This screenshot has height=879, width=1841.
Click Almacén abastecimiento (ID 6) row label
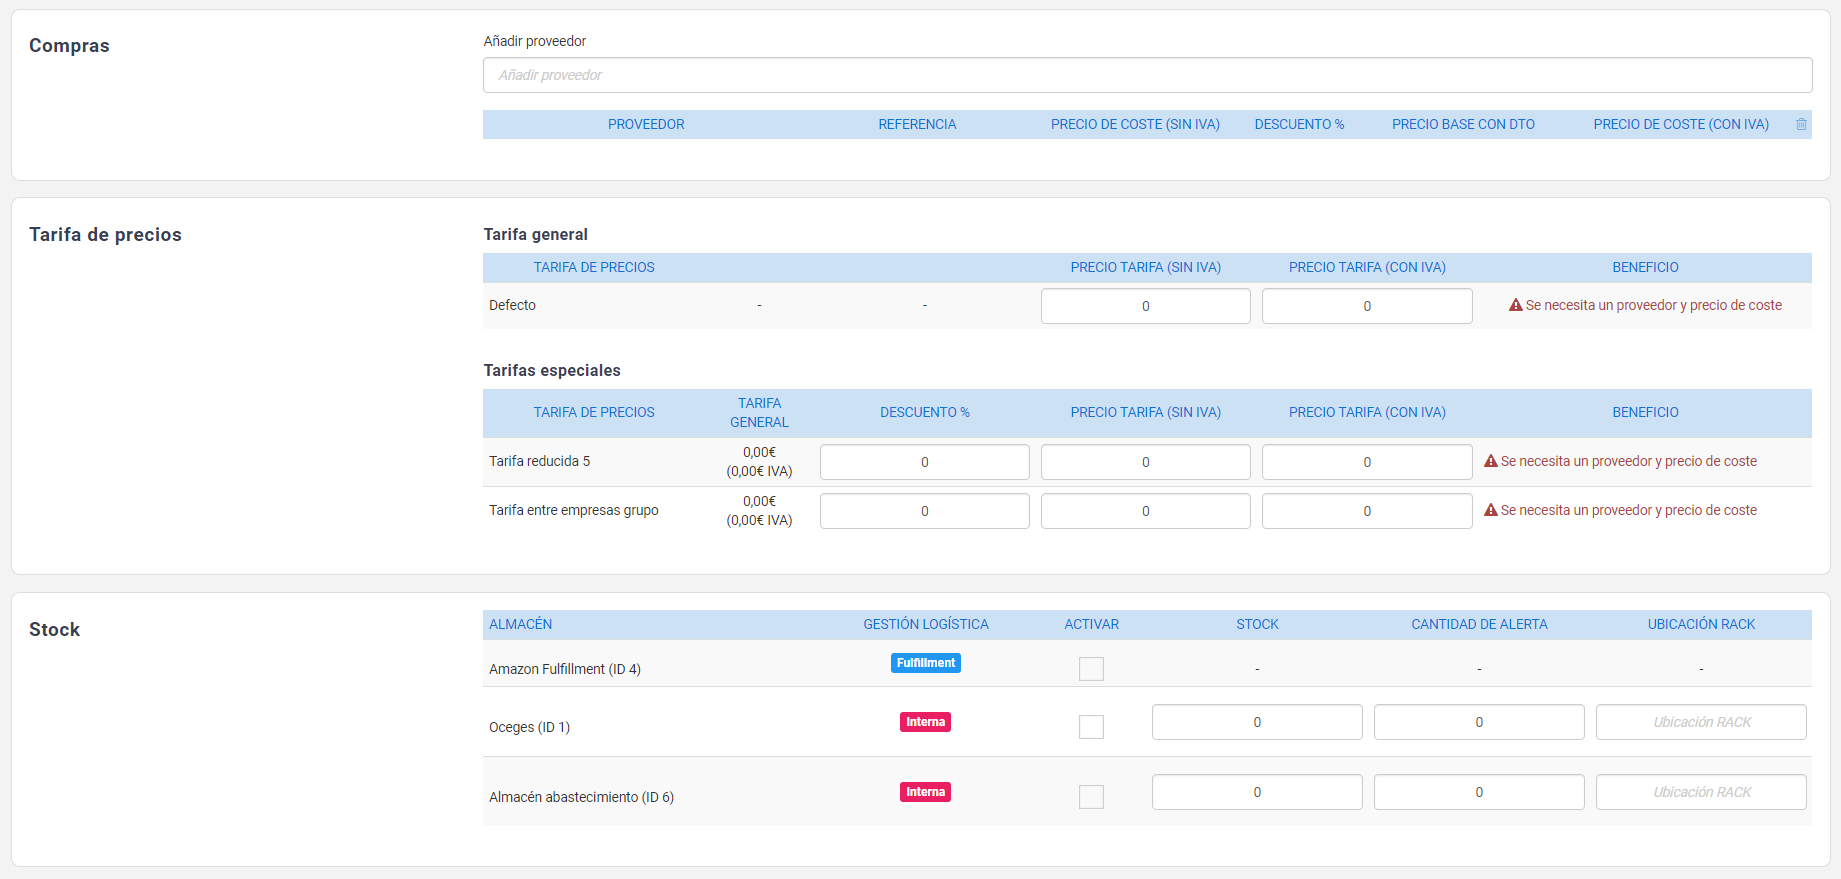pos(581,797)
